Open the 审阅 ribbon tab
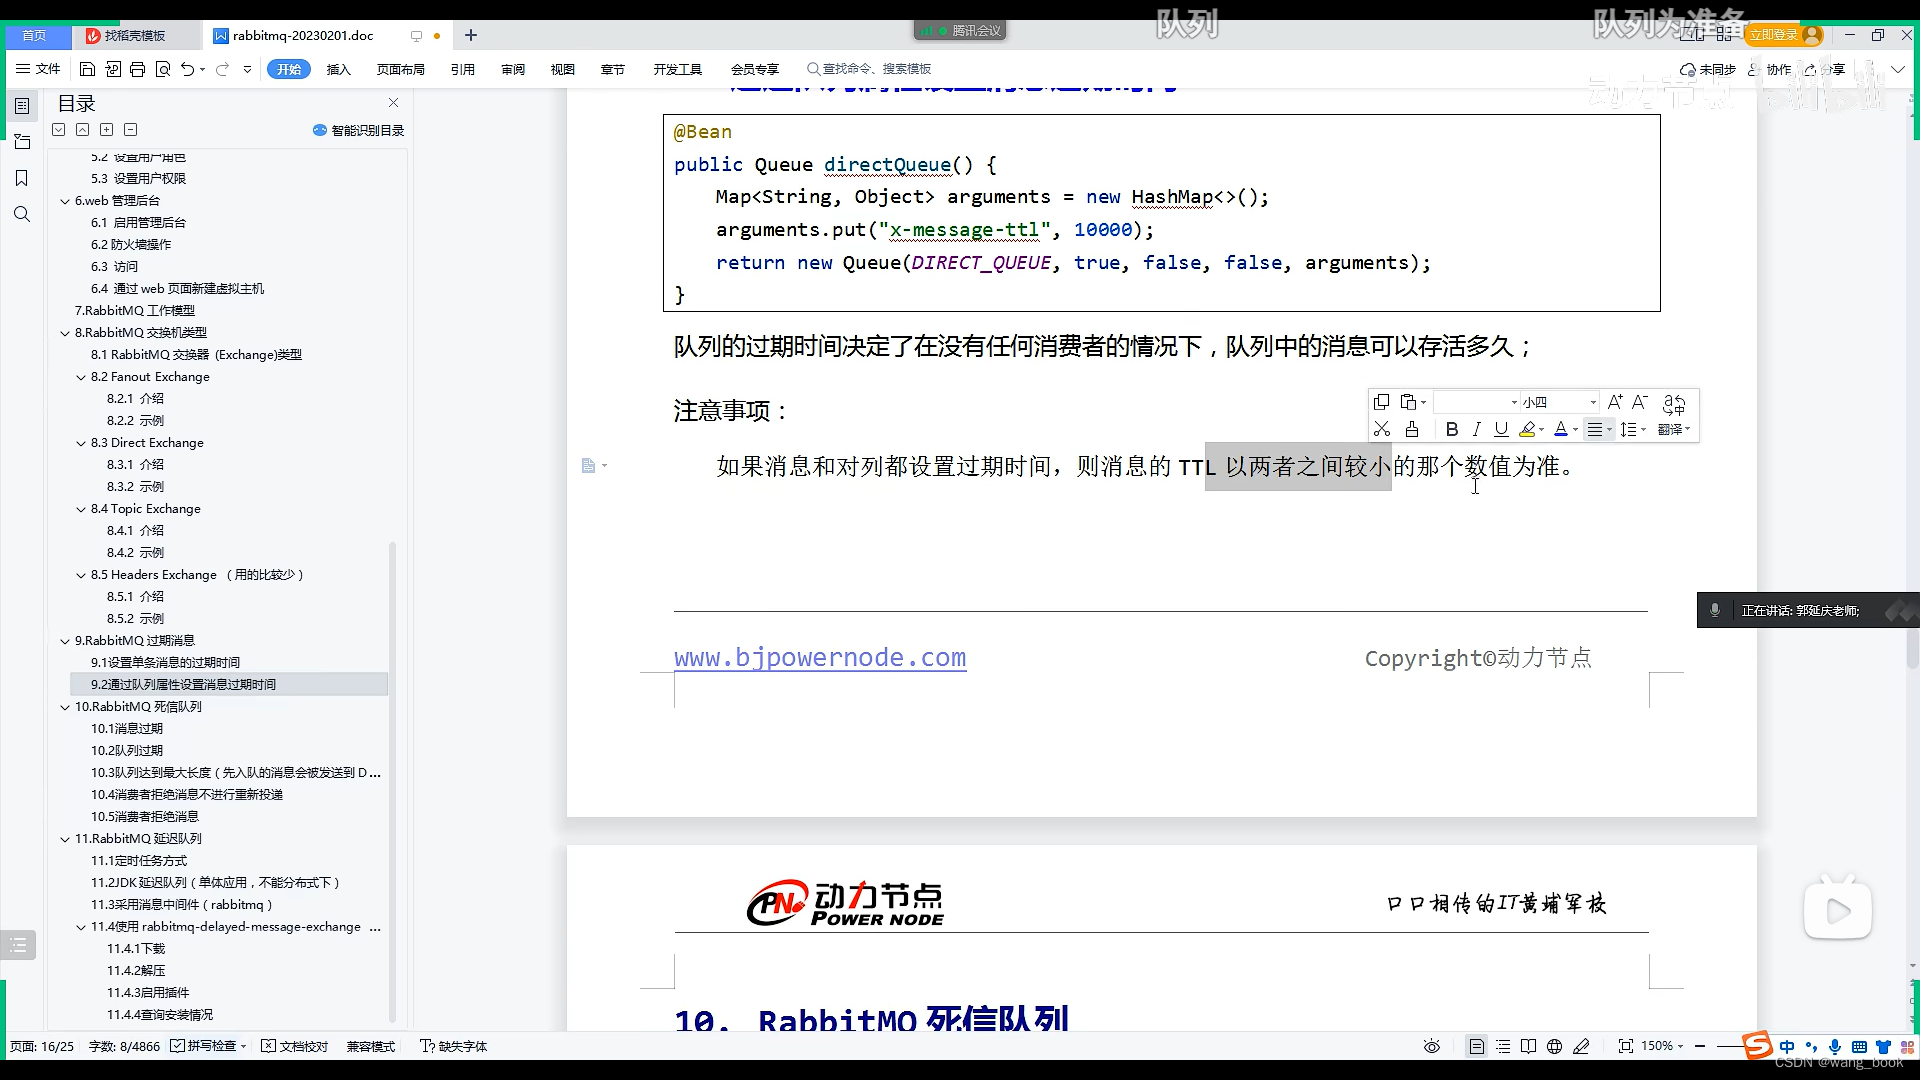This screenshot has width=1920, height=1080. pyautogui.click(x=513, y=69)
